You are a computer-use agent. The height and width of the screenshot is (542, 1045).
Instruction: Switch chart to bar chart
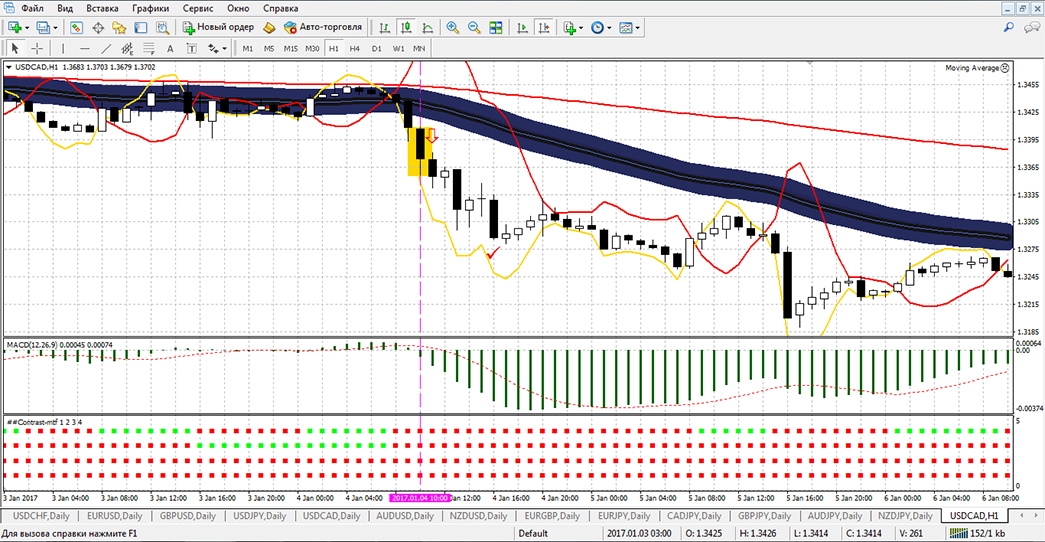[x=385, y=27]
